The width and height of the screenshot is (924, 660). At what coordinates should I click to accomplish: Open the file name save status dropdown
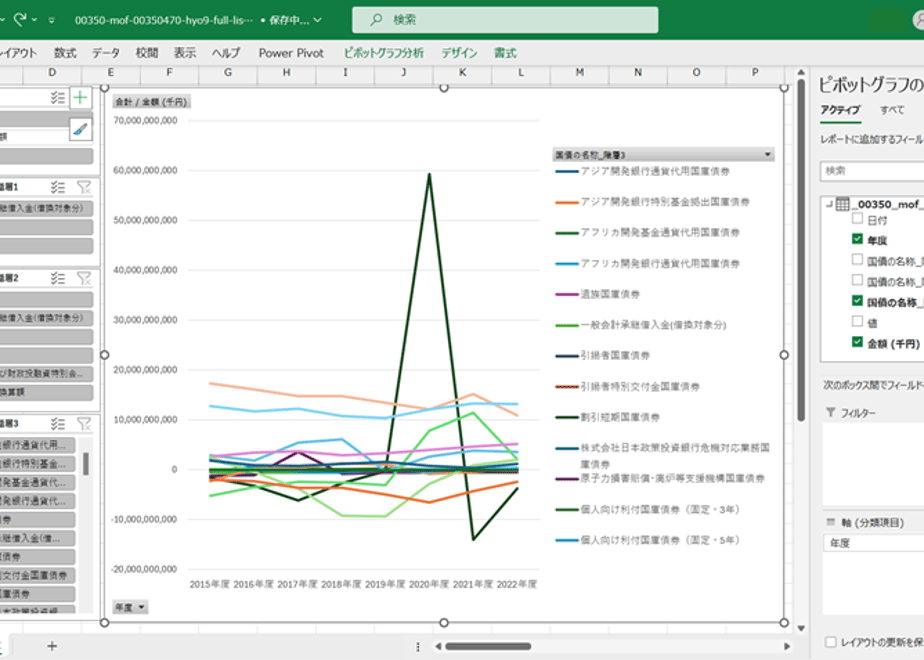pyautogui.click(x=317, y=20)
